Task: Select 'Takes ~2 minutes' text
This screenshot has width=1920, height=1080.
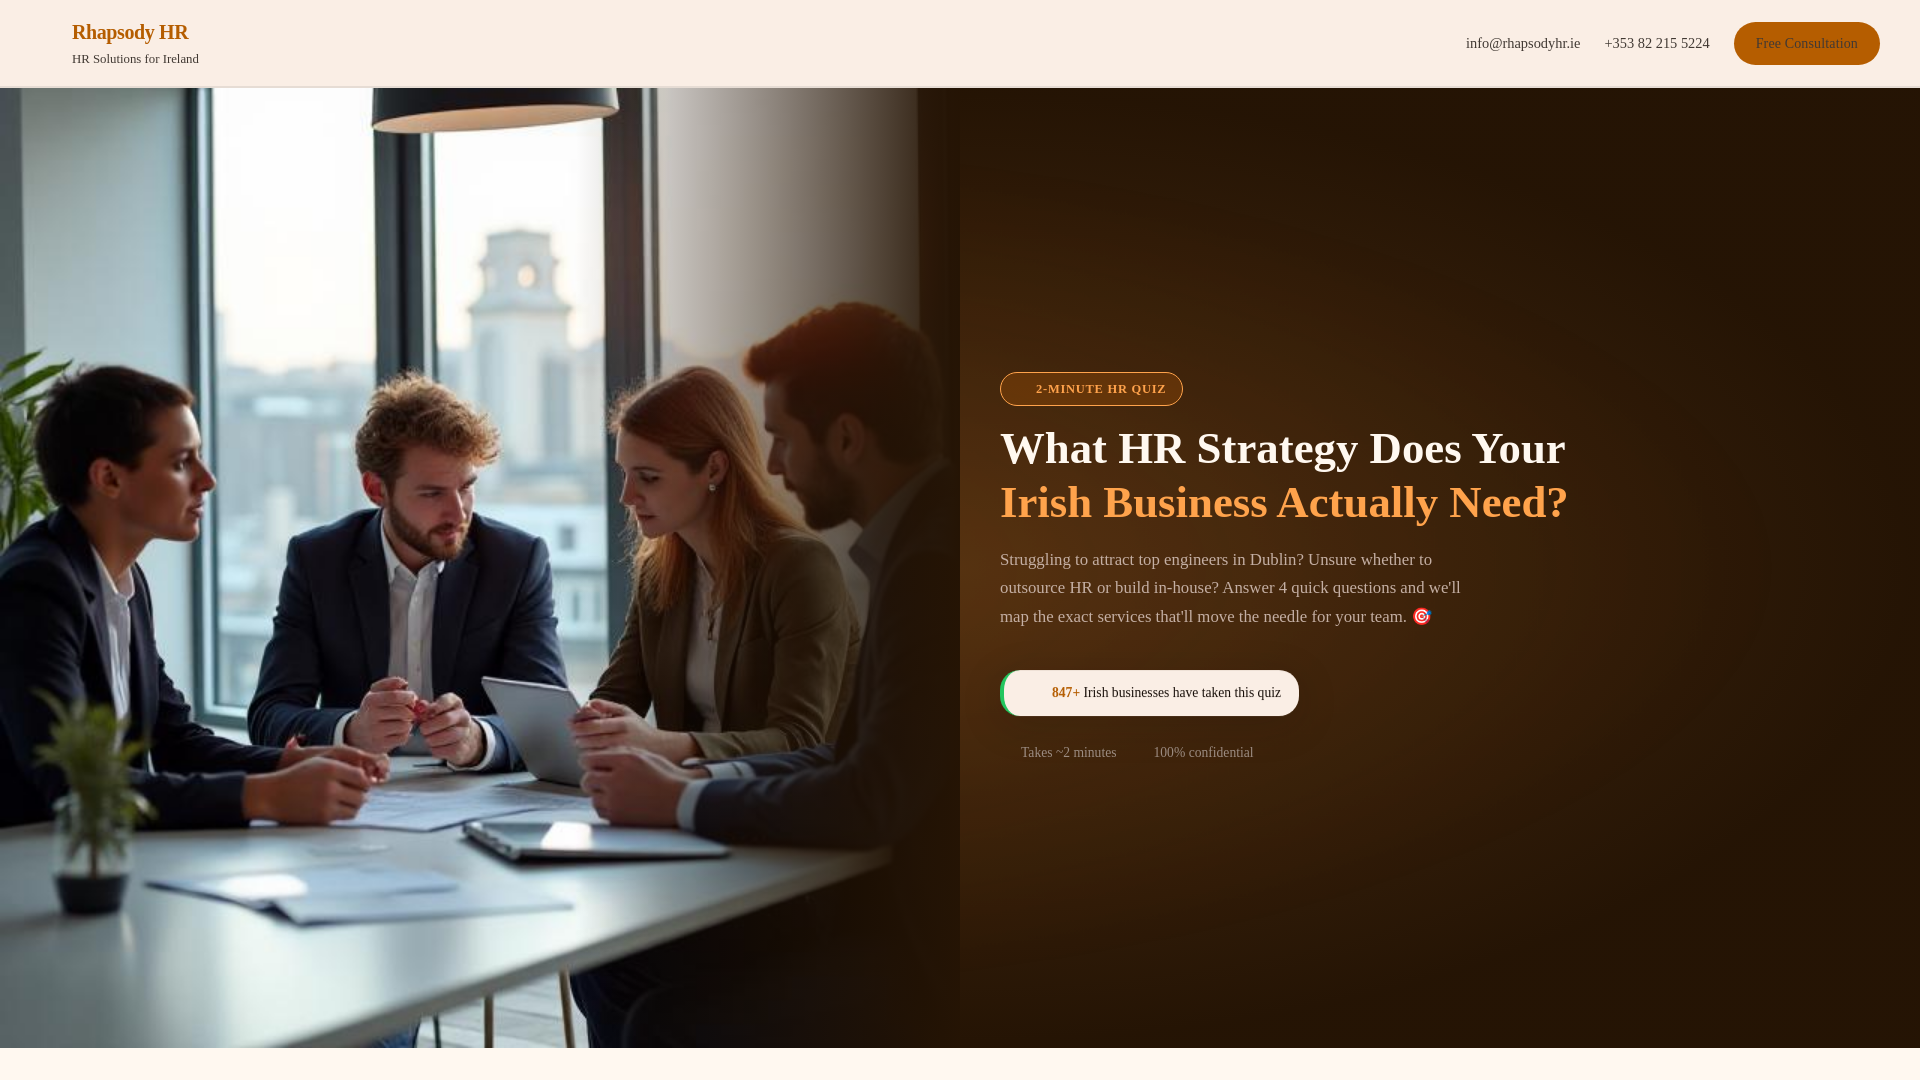Action: tap(1068, 753)
